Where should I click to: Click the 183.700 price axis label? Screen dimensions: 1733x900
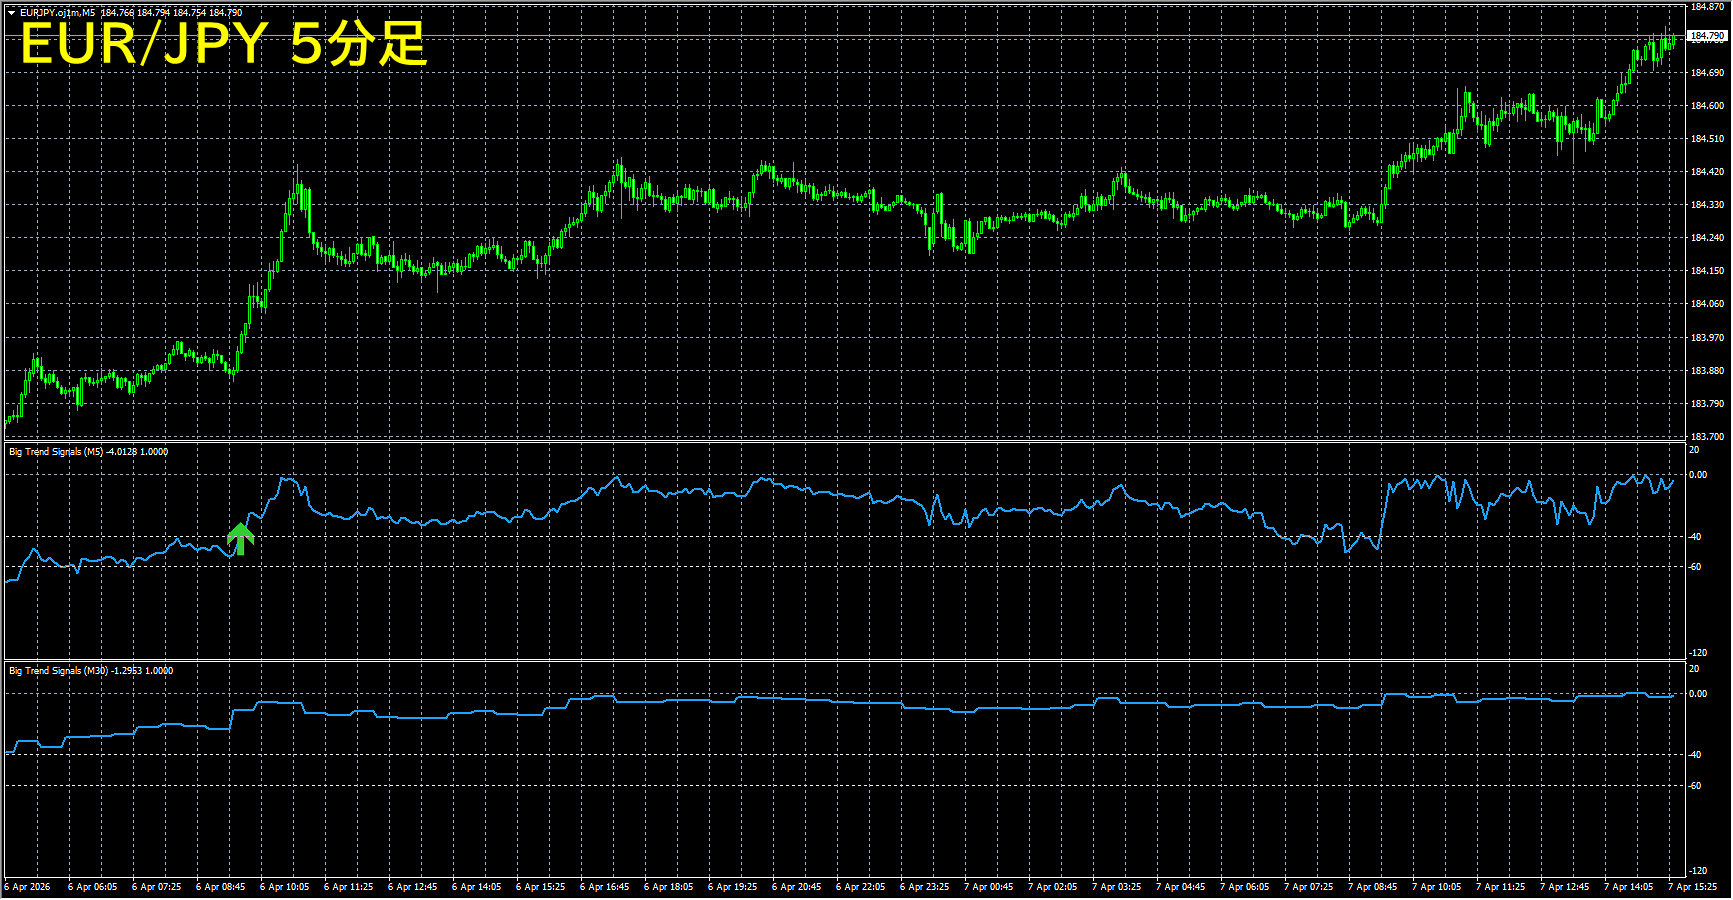pos(1707,437)
